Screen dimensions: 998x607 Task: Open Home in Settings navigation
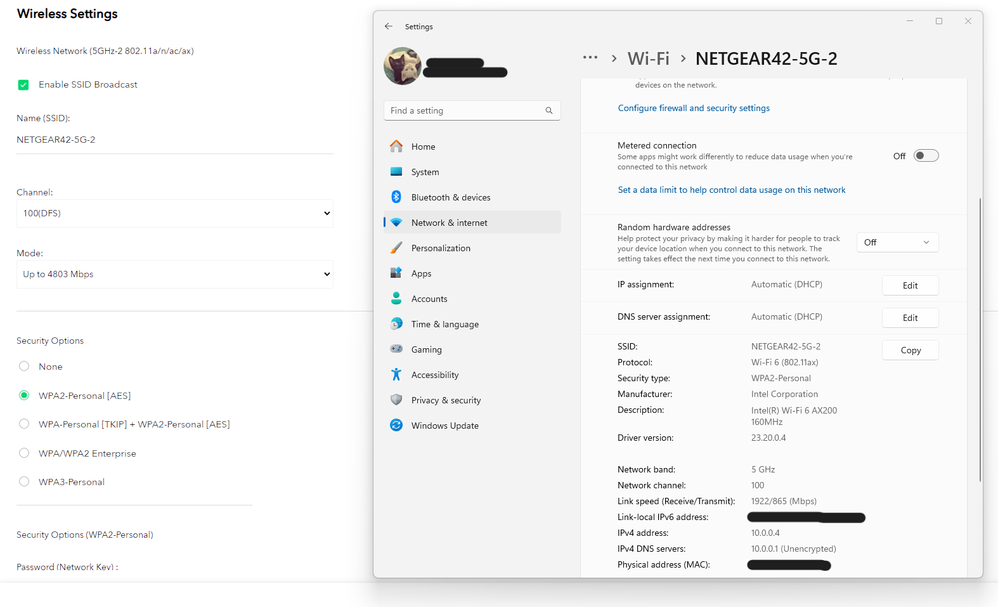[x=472, y=146]
